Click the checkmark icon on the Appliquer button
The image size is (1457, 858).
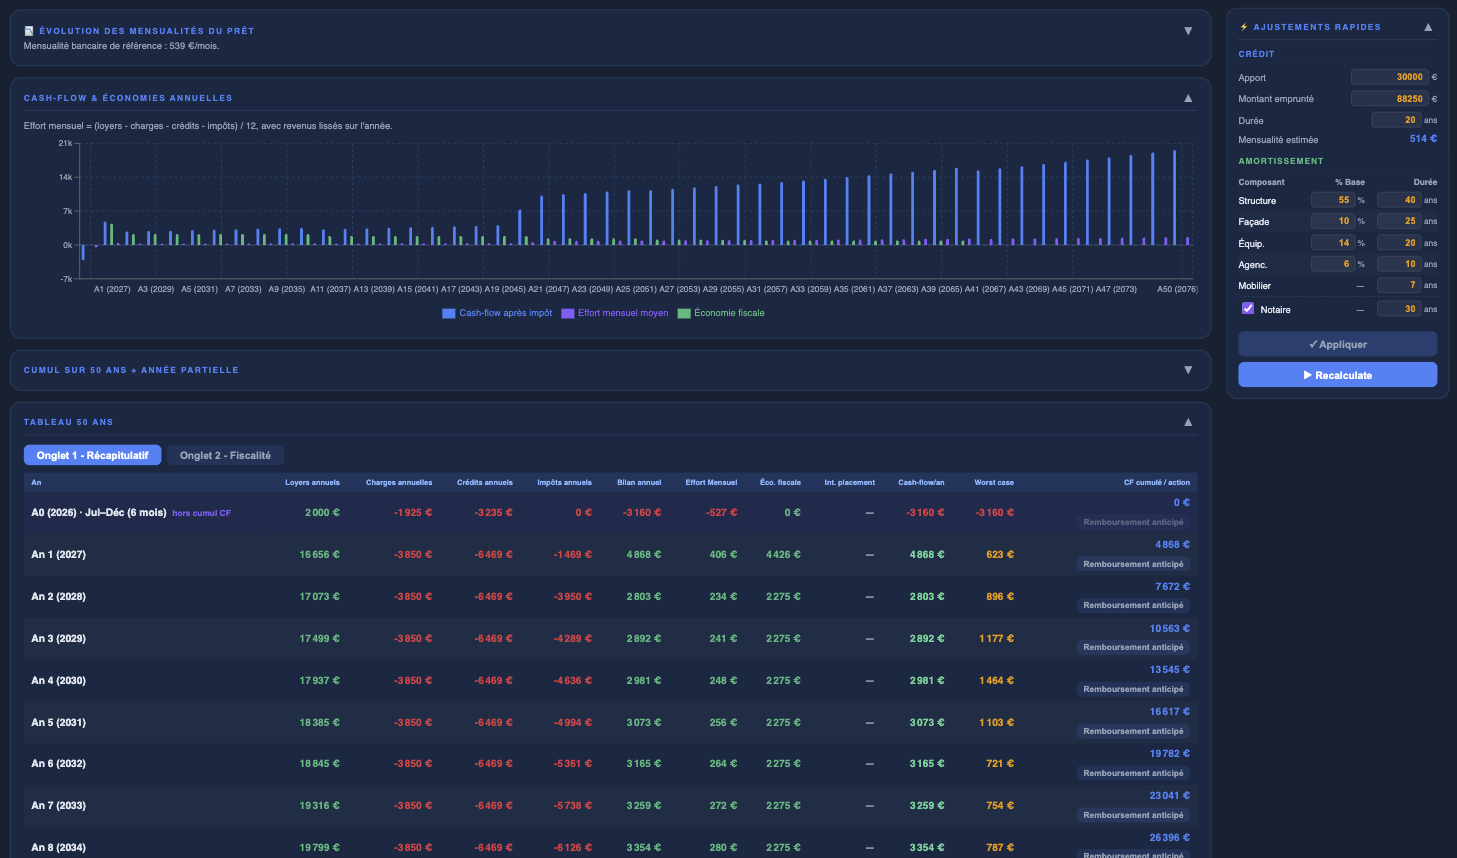coord(1314,344)
